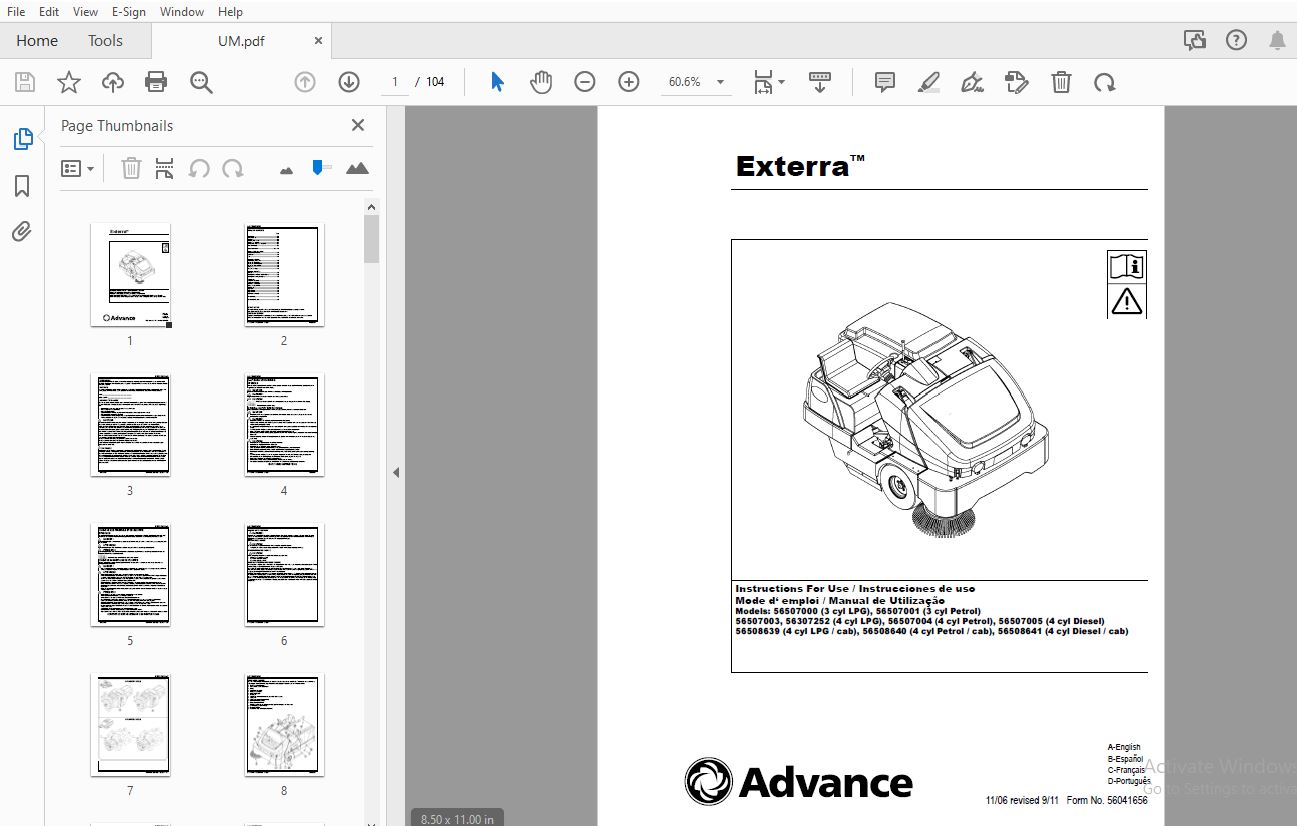The width and height of the screenshot is (1297, 826).
Task: Open thumbnail options menu dropdown
Action: pos(78,169)
